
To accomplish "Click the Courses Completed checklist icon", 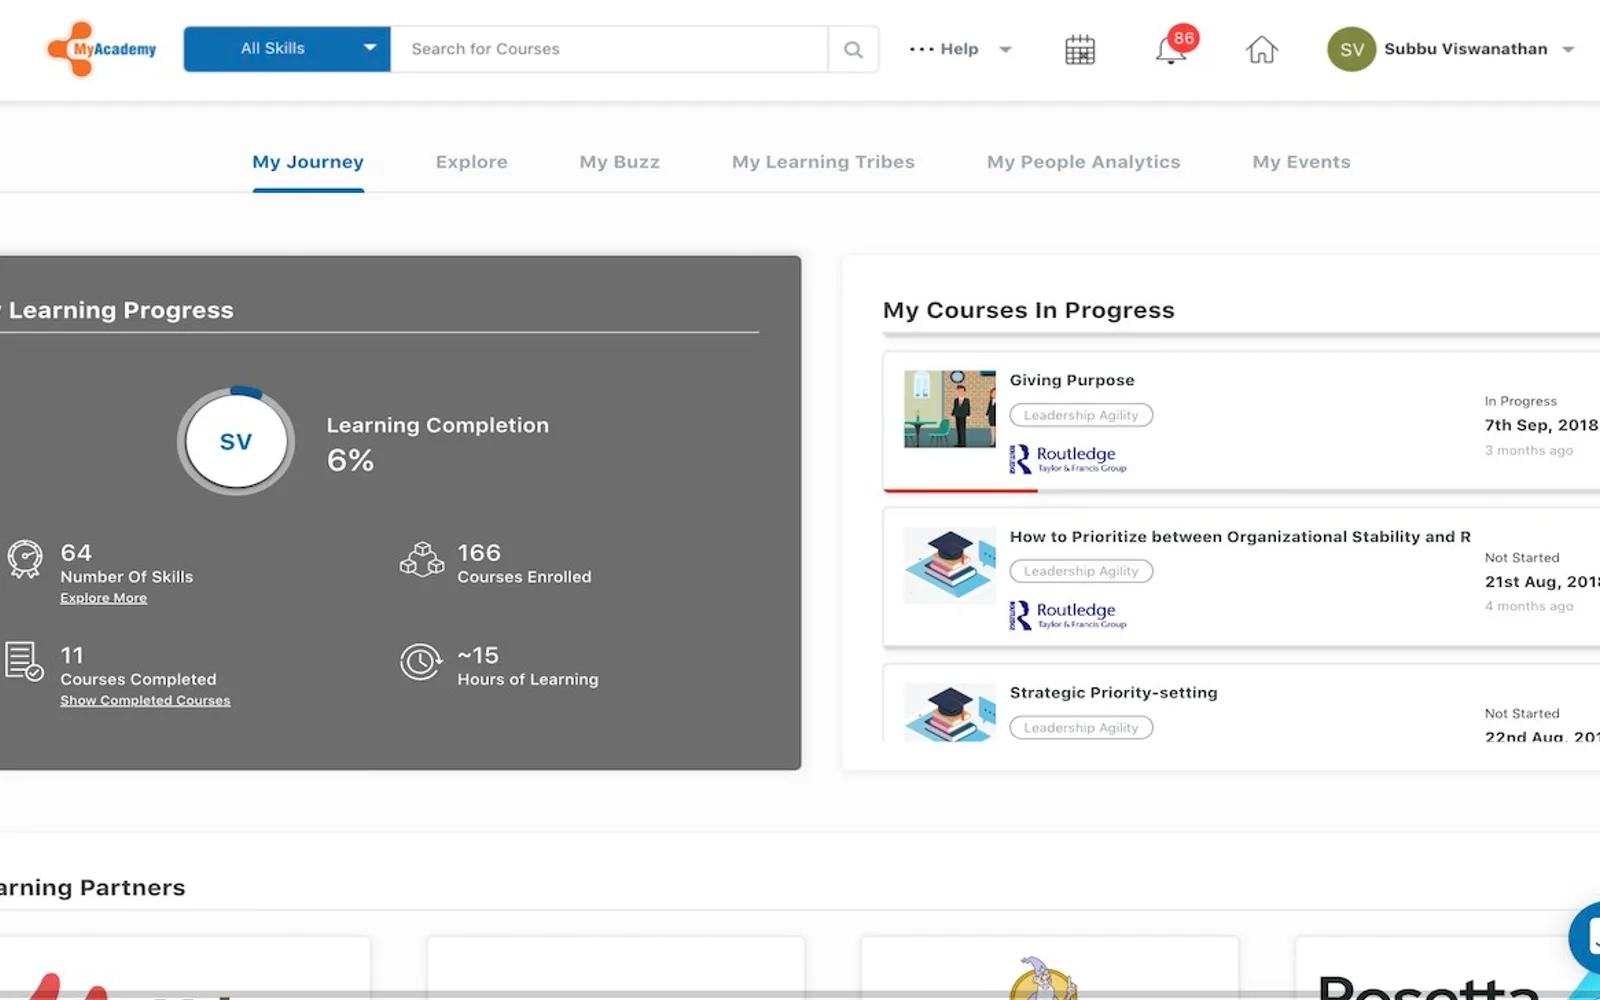I will [24, 662].
